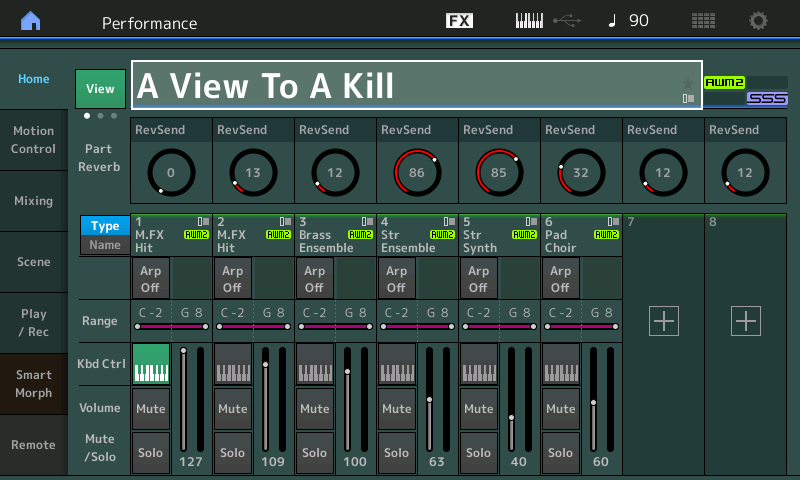Open the FX settings icon
800x480 pixels.
(x=459, y=21)
